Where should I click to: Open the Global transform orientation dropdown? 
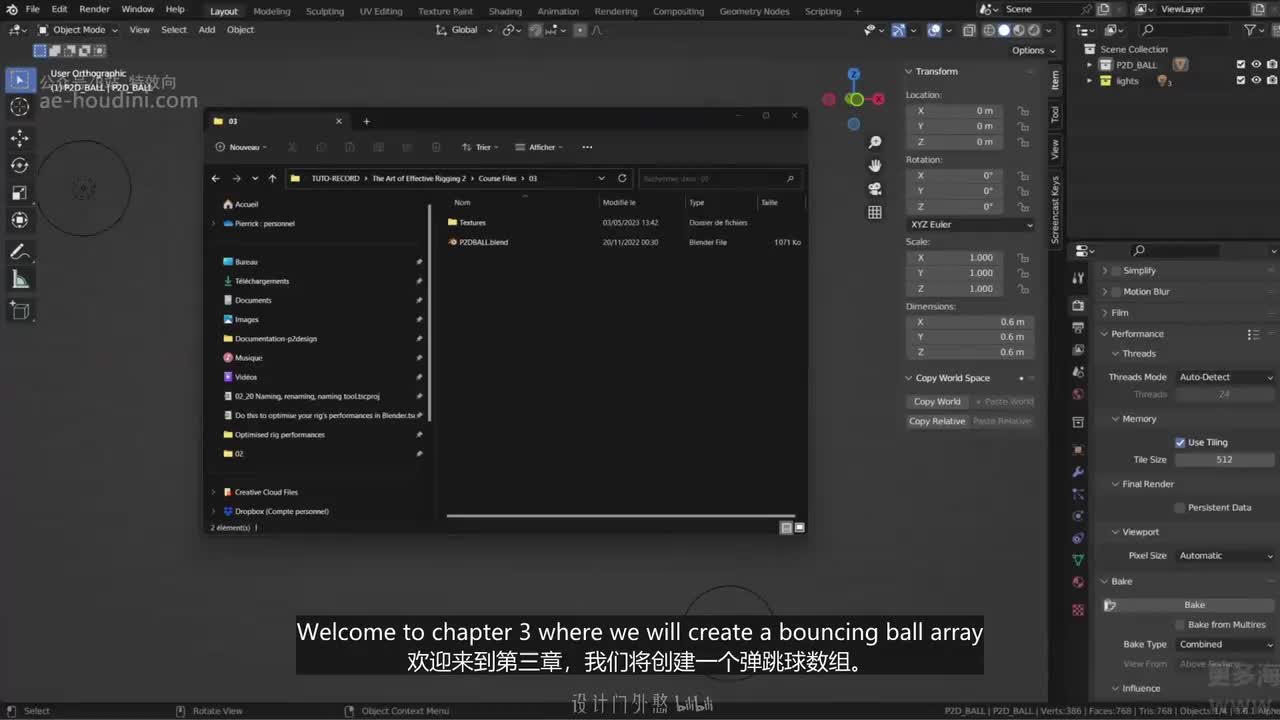click(x=464, y=30)
